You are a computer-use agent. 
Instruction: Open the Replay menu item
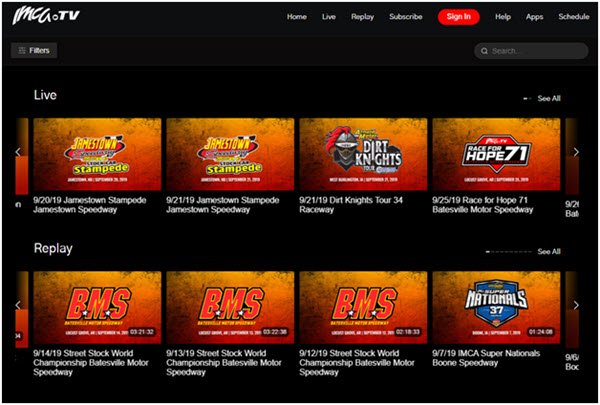point(362,17)
